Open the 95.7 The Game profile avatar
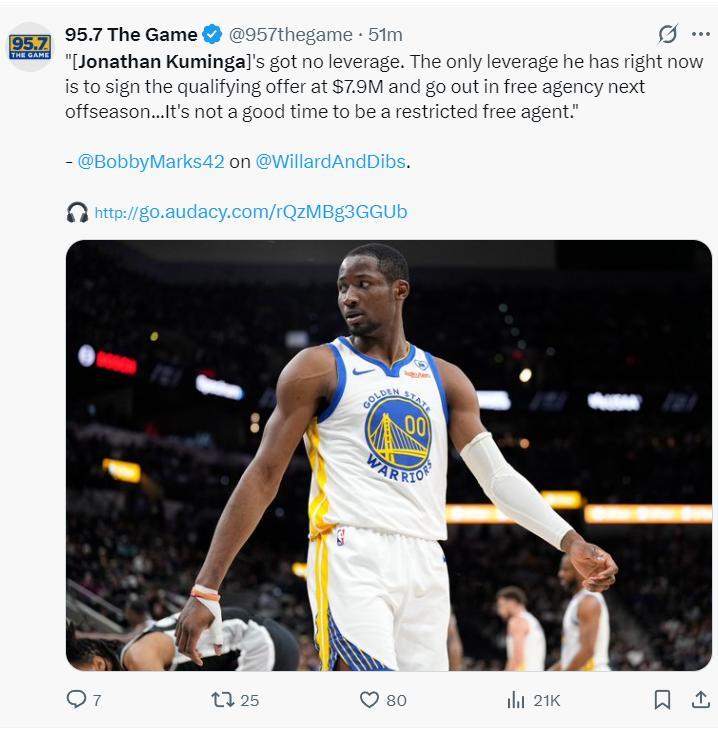The height and width of the screenshot is (730, 718). point(30,46)
